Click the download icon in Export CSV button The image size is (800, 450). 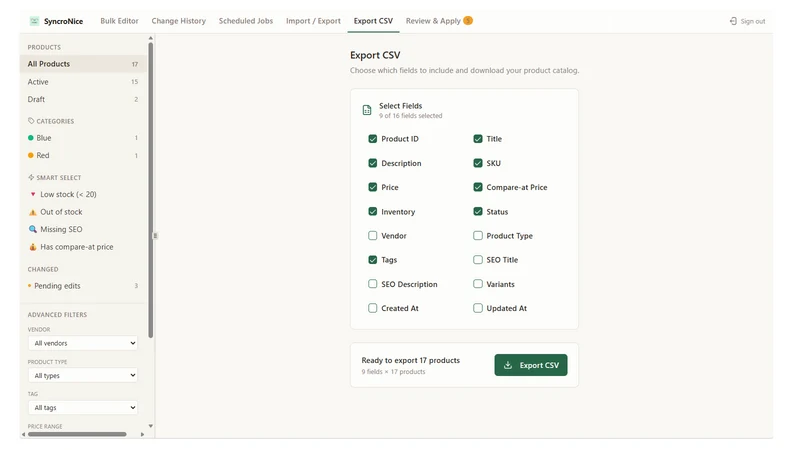click(x=508, y=365)
